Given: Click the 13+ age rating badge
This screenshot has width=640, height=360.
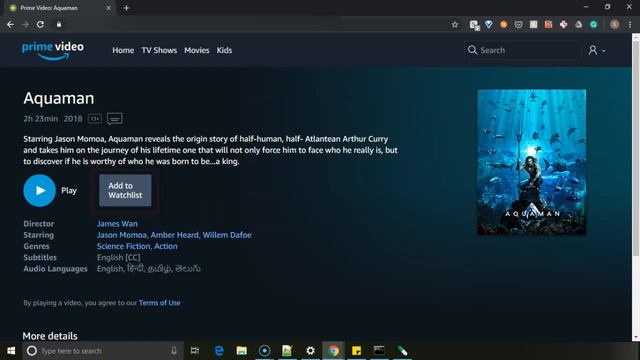Looking at the screenshot, I should pos(95,119).
